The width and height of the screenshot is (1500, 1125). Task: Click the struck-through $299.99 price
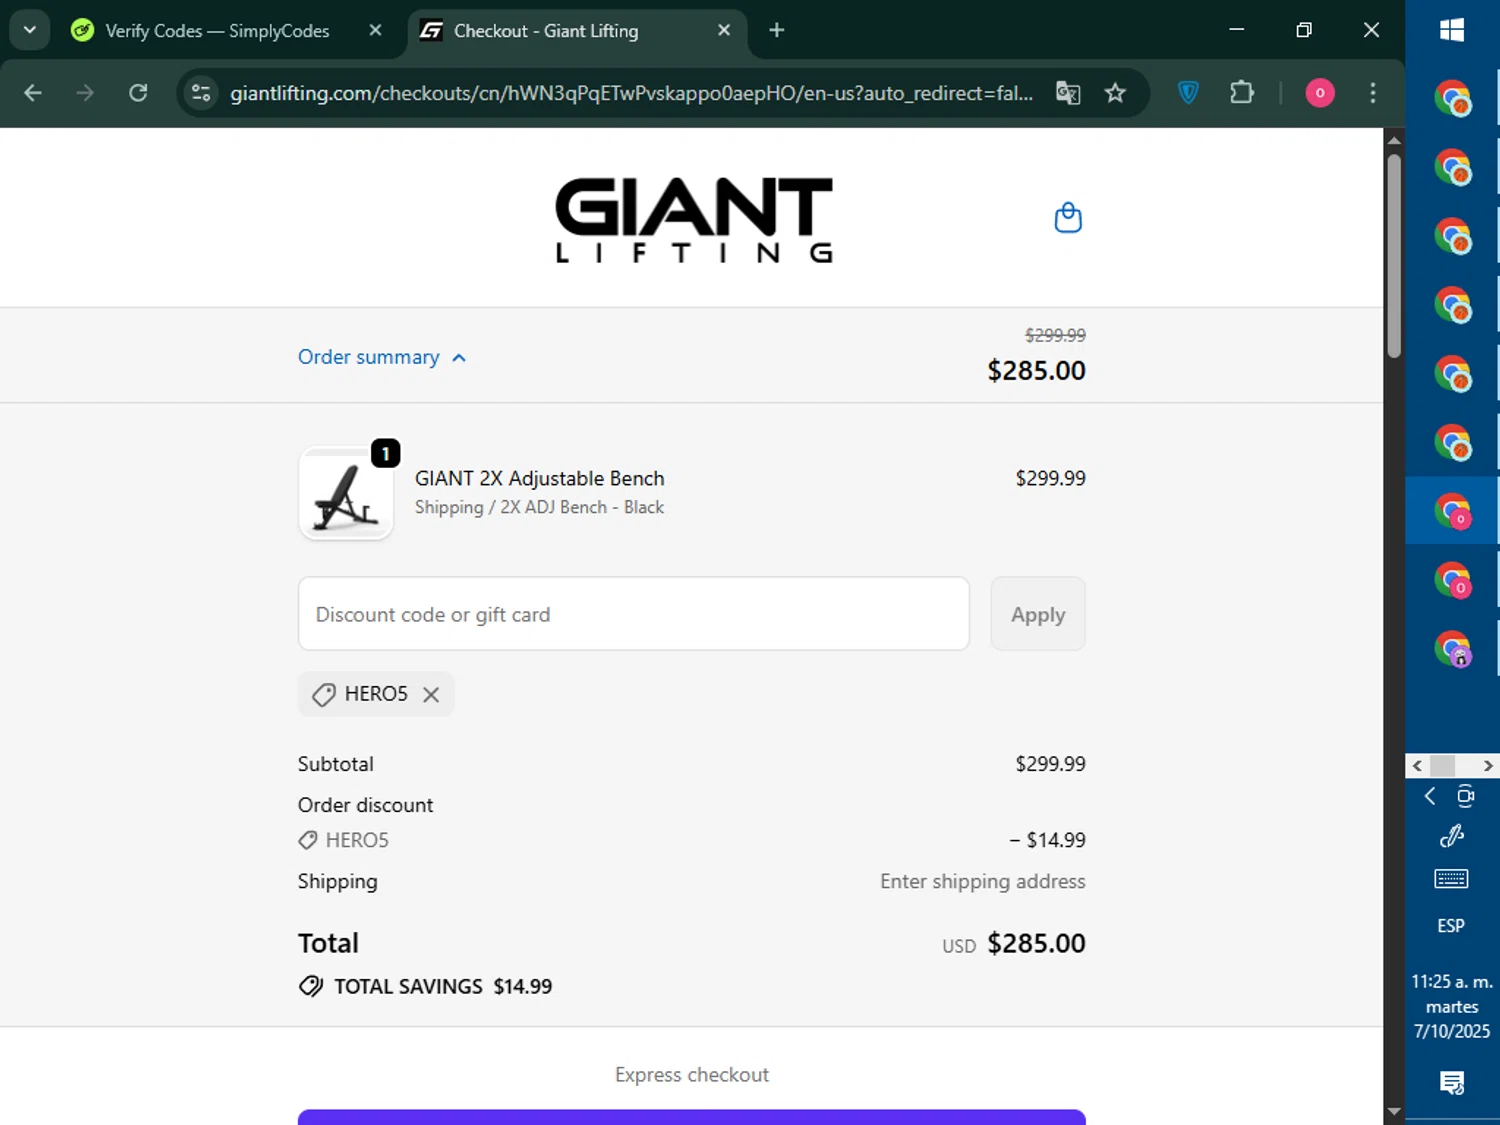pos(1055,336)
